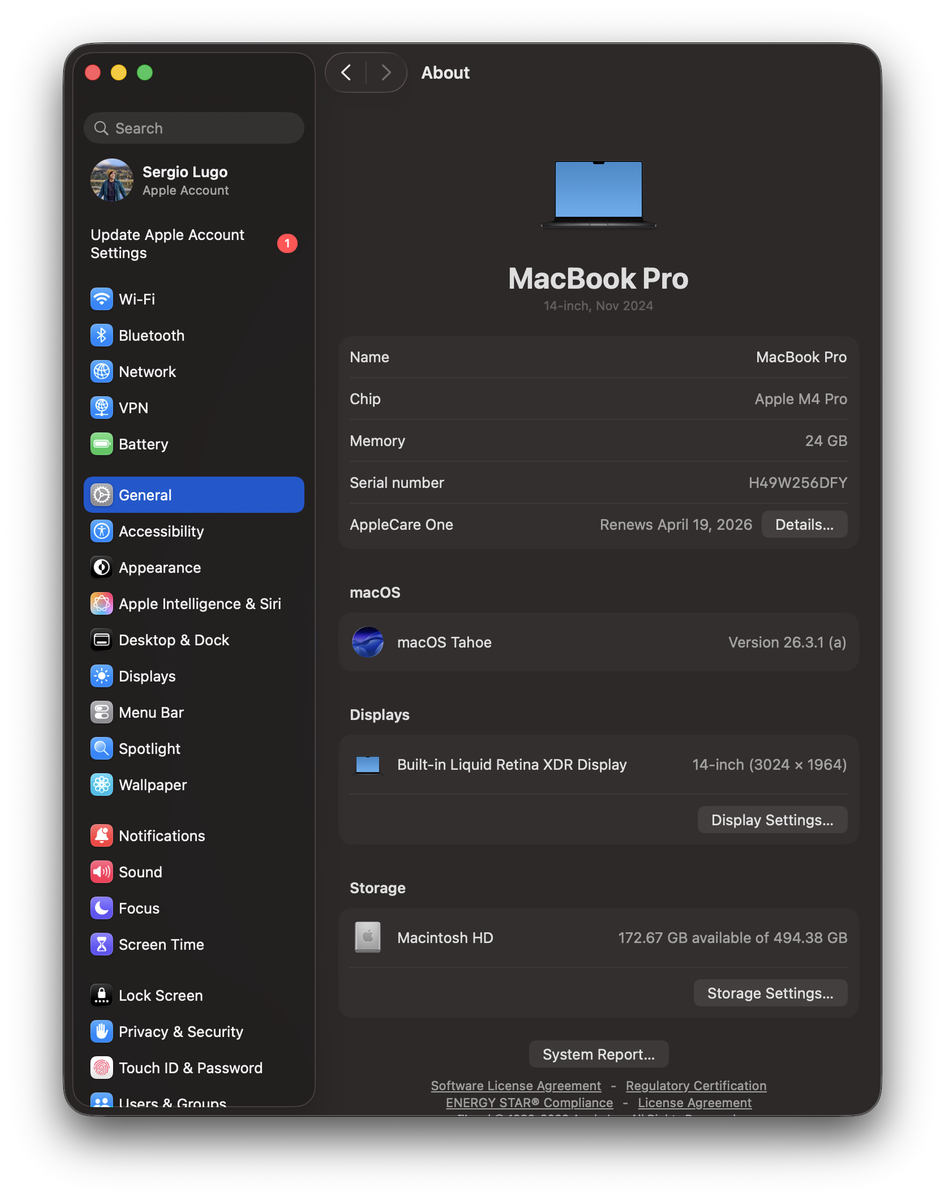
Task: Open Wi-Fi settings via its sidebar icon
Action: pyautogui.click(x=101, y=299)
